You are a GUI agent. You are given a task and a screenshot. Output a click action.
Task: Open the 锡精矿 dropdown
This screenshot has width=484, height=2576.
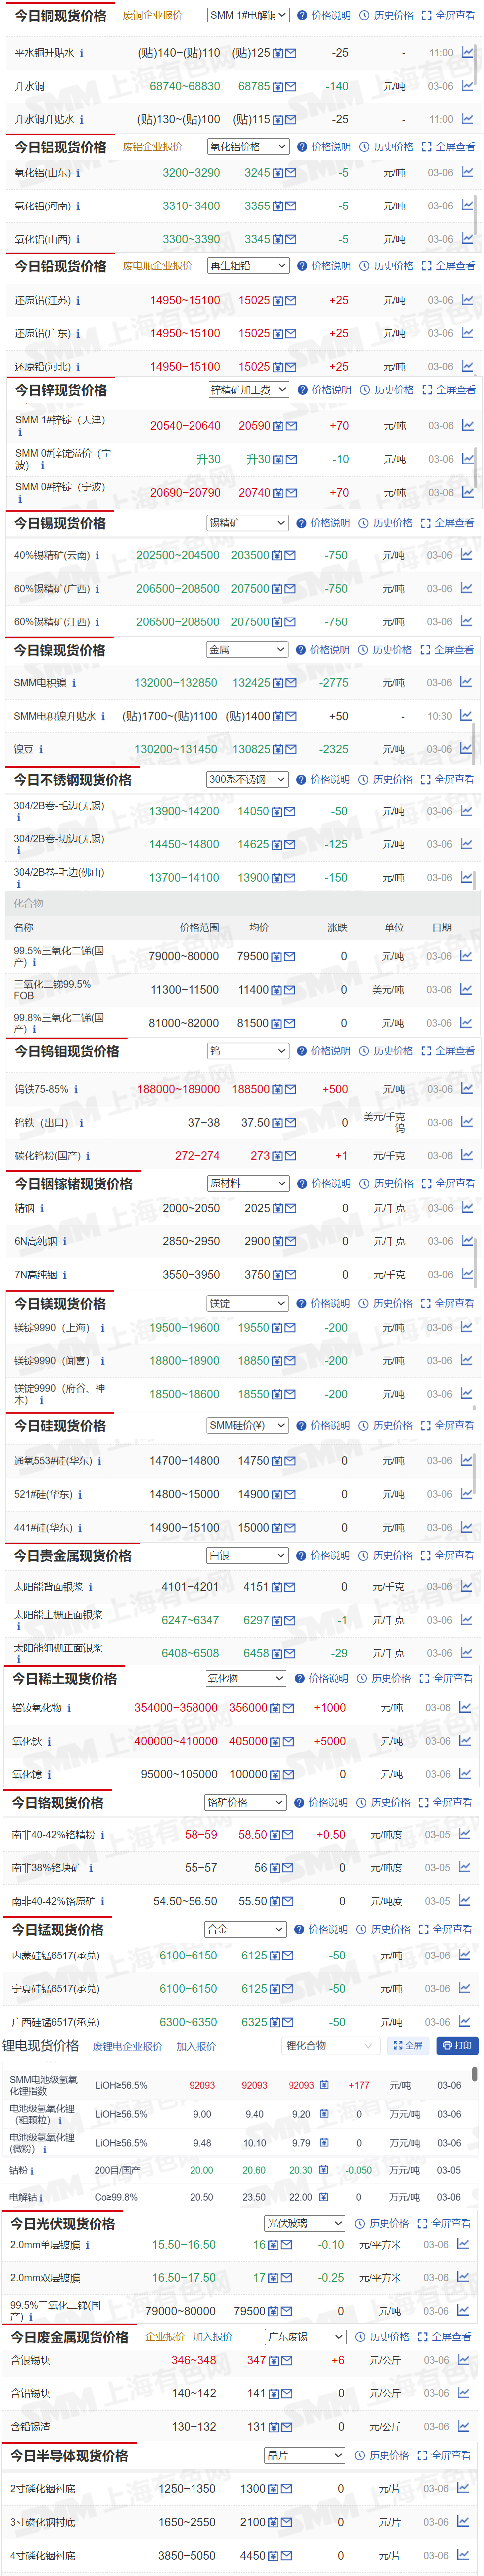(248, 523)
